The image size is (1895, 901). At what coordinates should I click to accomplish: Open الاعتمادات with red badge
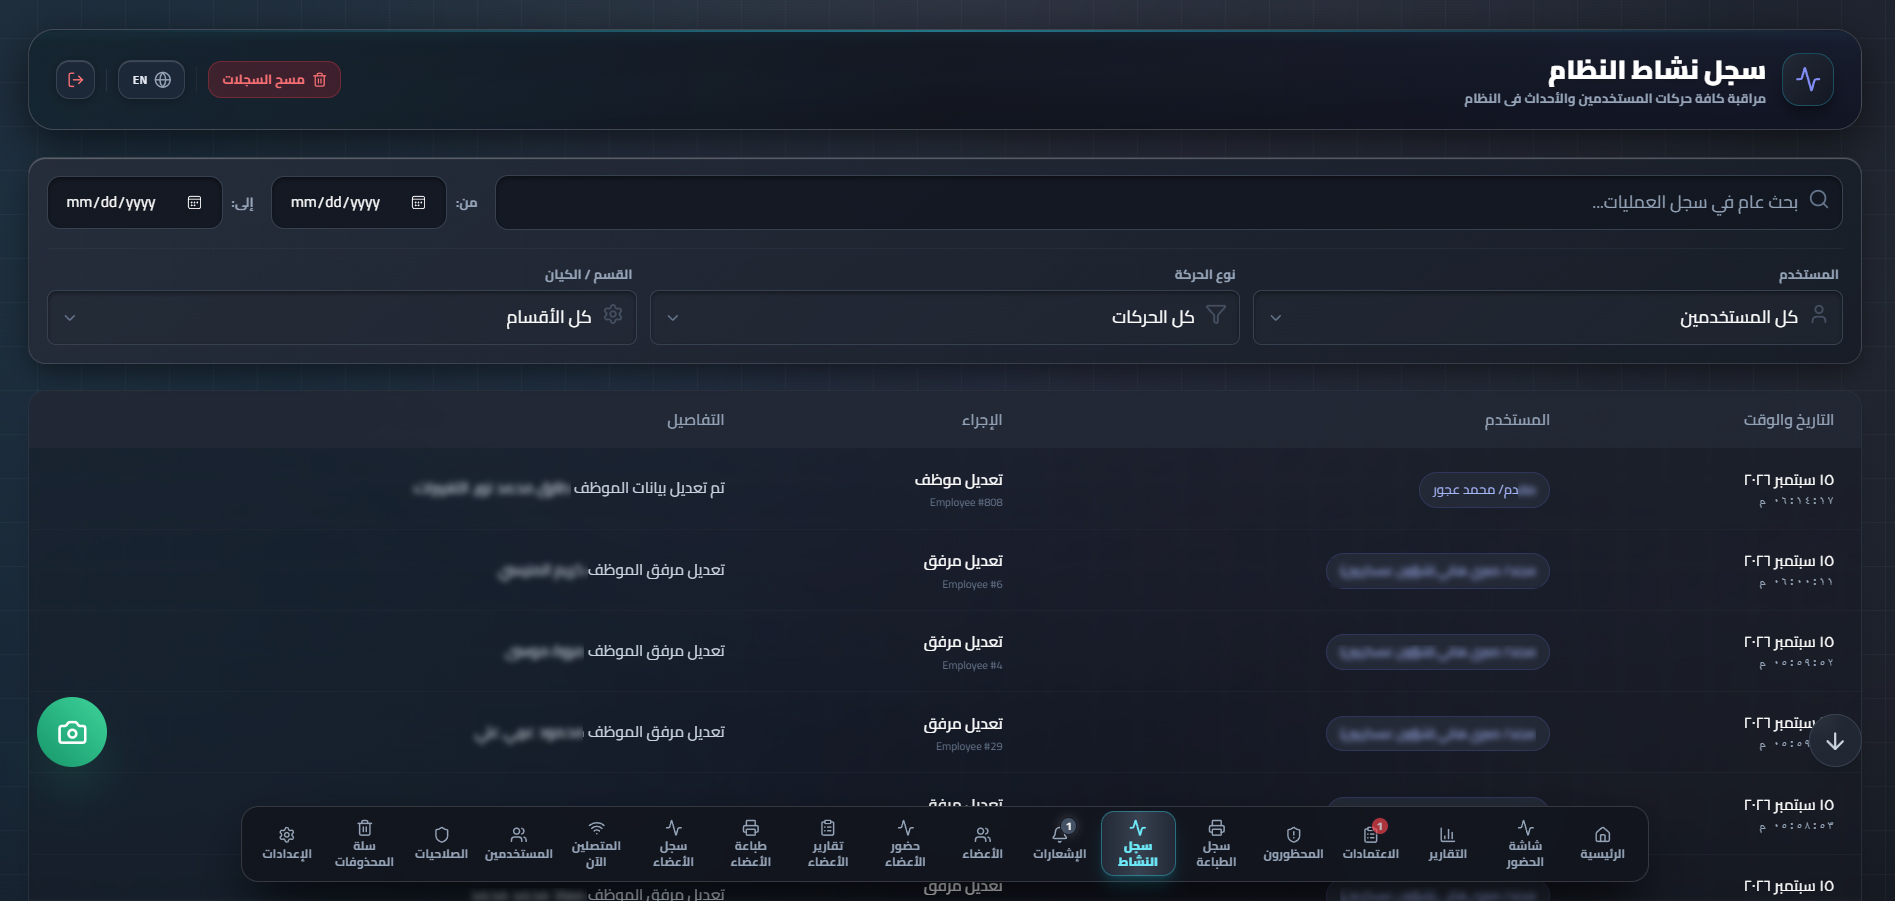coord(1370,844)
